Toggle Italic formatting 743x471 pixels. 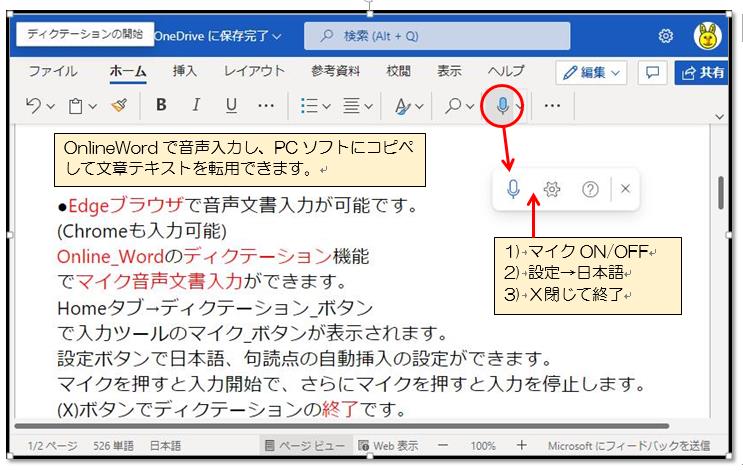(196, 104)
